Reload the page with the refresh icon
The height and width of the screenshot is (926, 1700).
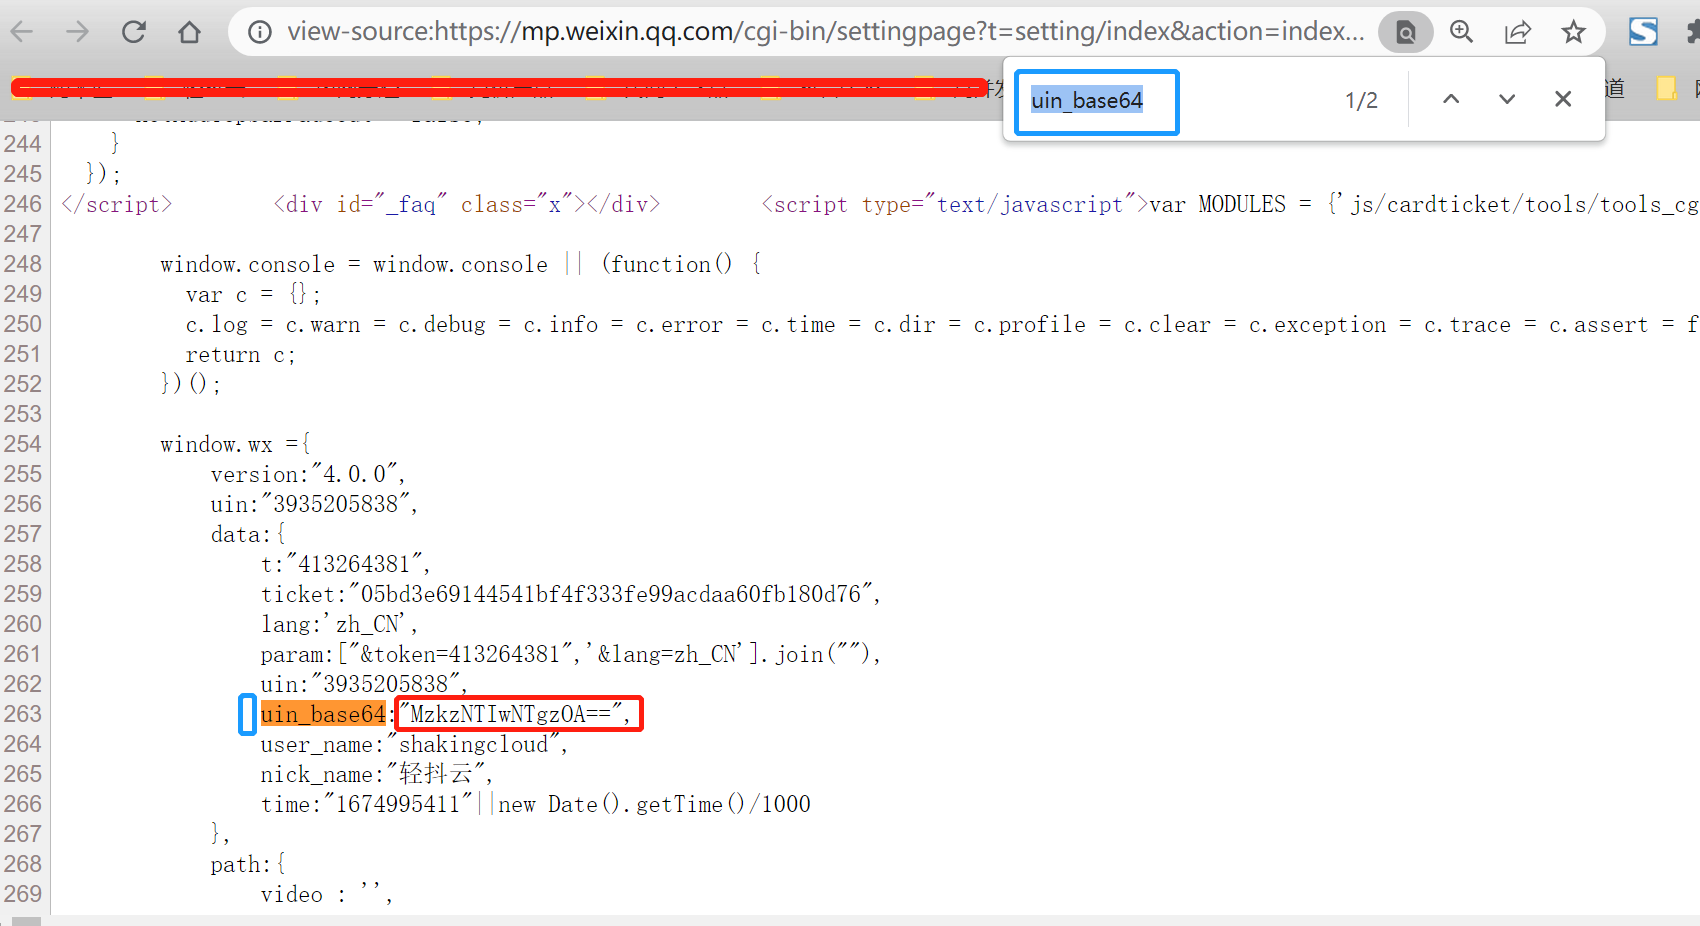coord(134,32)
